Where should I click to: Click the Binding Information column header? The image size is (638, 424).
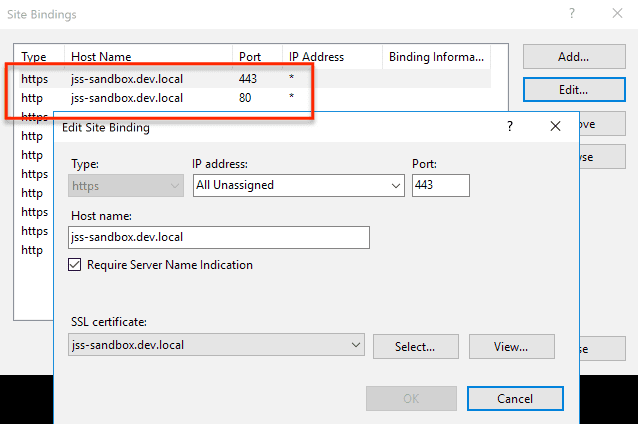pyautogui.click(x=436, y=57)
